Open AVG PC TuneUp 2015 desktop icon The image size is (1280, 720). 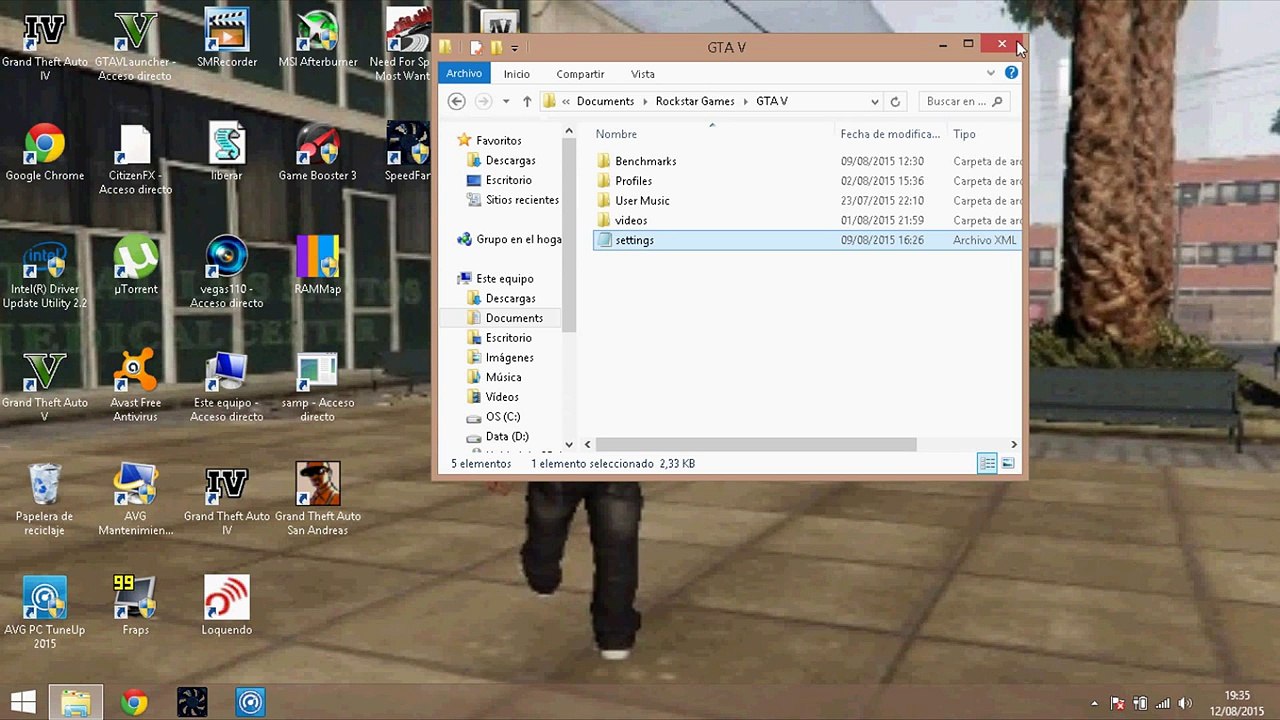45,613
